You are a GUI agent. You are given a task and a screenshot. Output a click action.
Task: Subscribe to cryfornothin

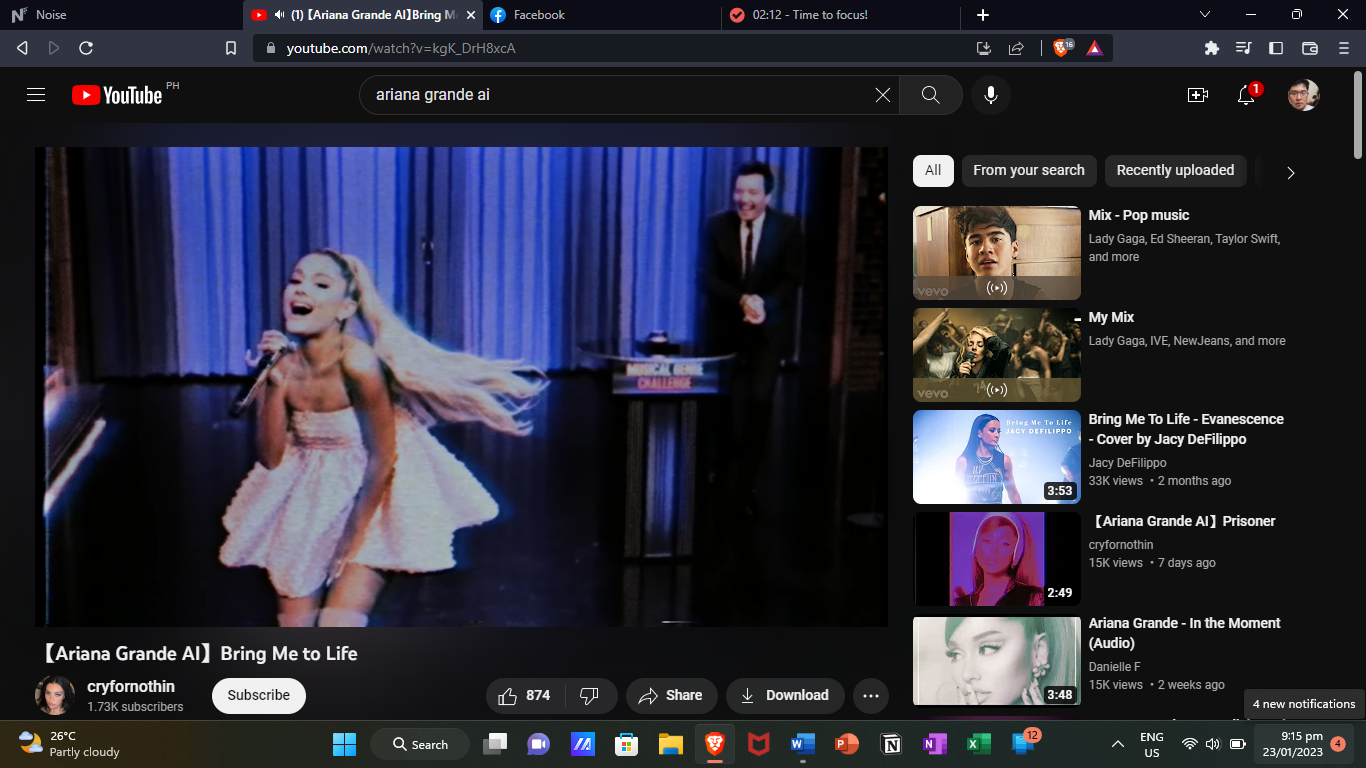(x=259, y=695)
